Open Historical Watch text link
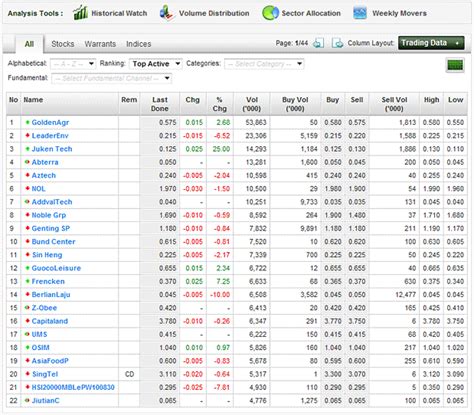The width and height of the screenshot is (474, 415). tap(119, 13)
